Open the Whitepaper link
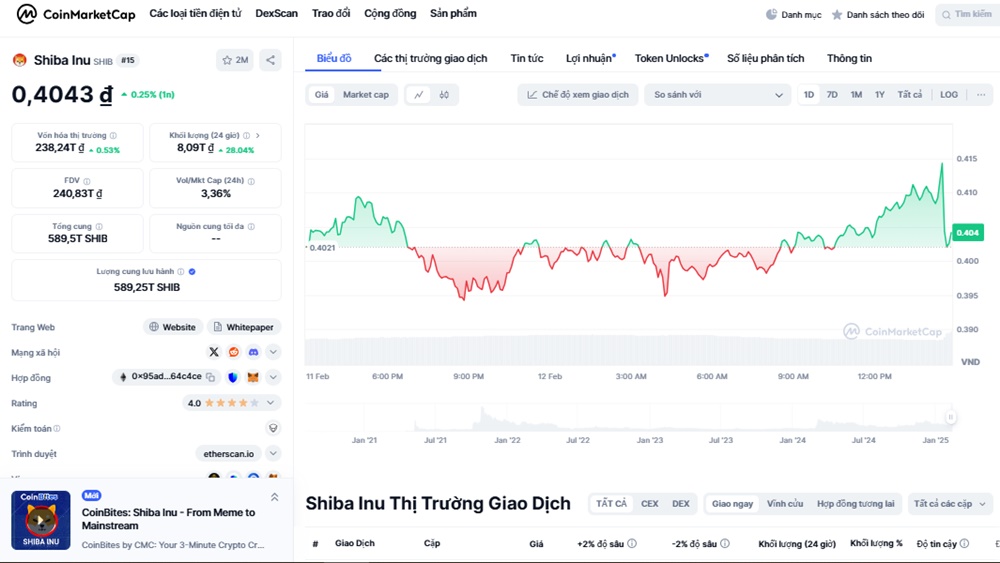This screenshot has height=563, width=1000. coord(244,327)
